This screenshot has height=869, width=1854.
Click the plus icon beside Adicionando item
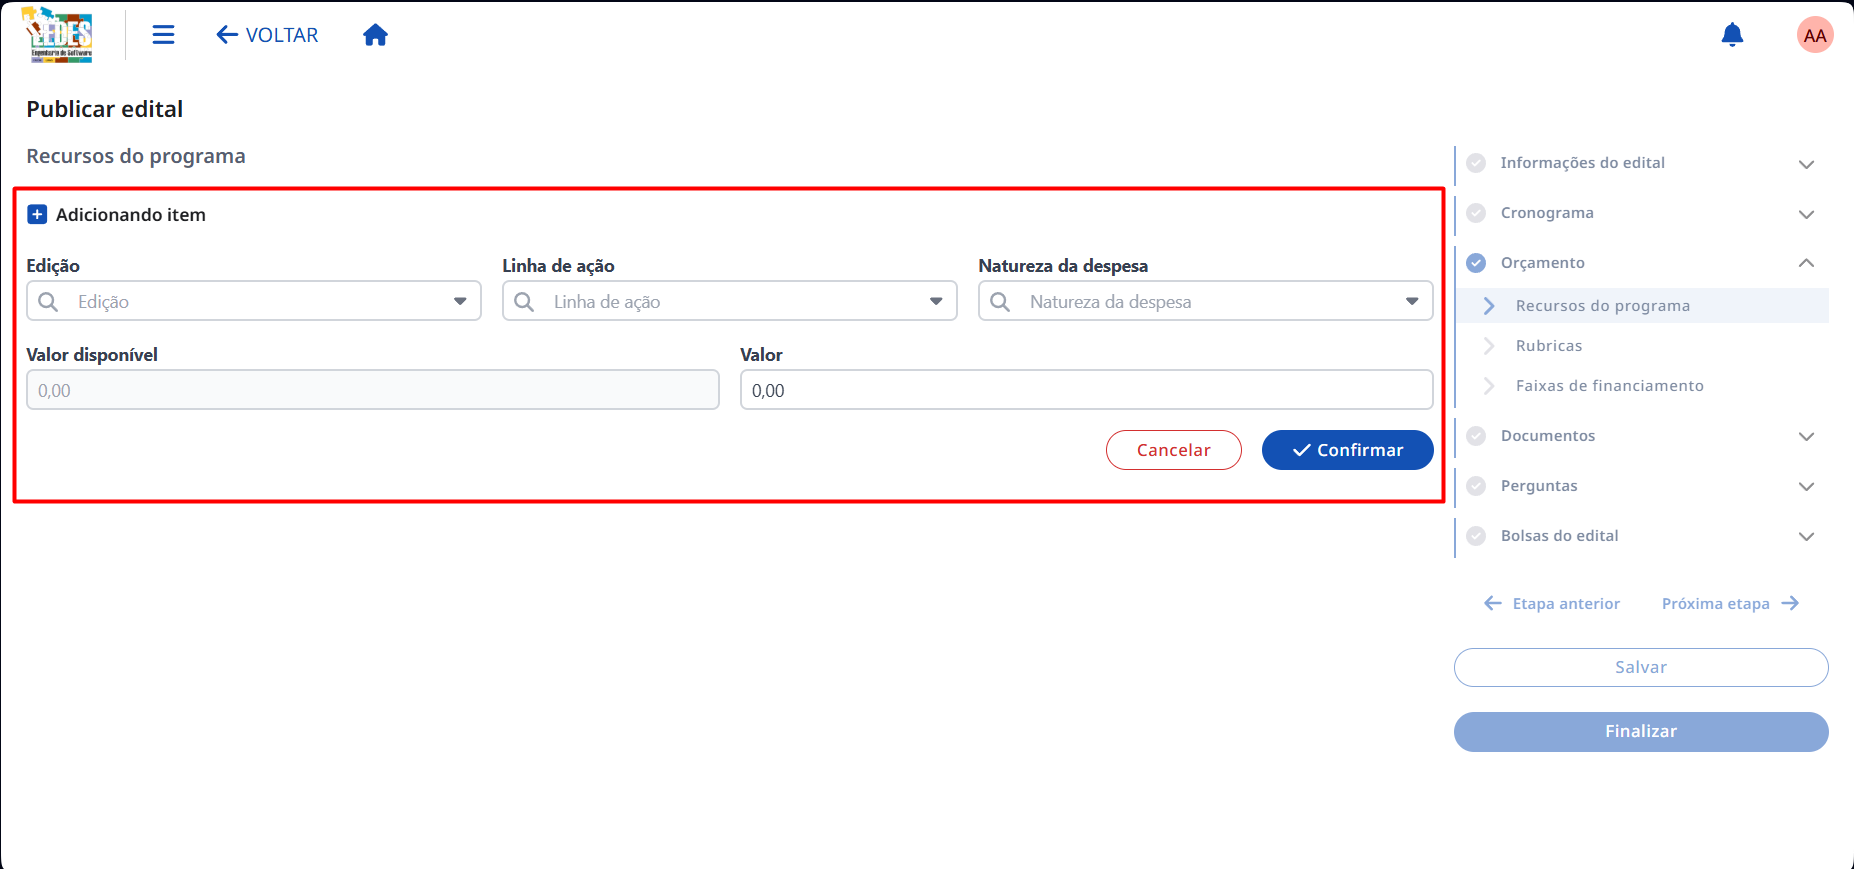click(37, 214)
